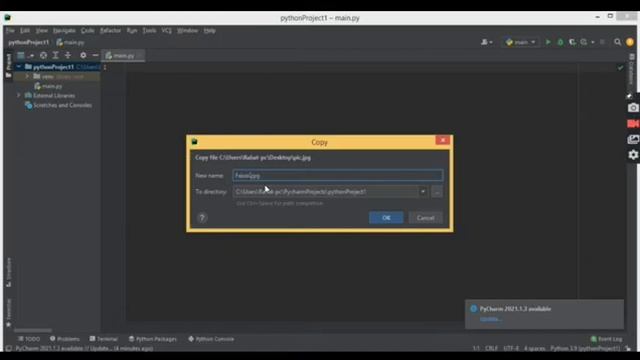Collapse the pythonProject1 root node
Image resolution: width=640 pixels, height=360 pixels.
click(x=19, y=67)
